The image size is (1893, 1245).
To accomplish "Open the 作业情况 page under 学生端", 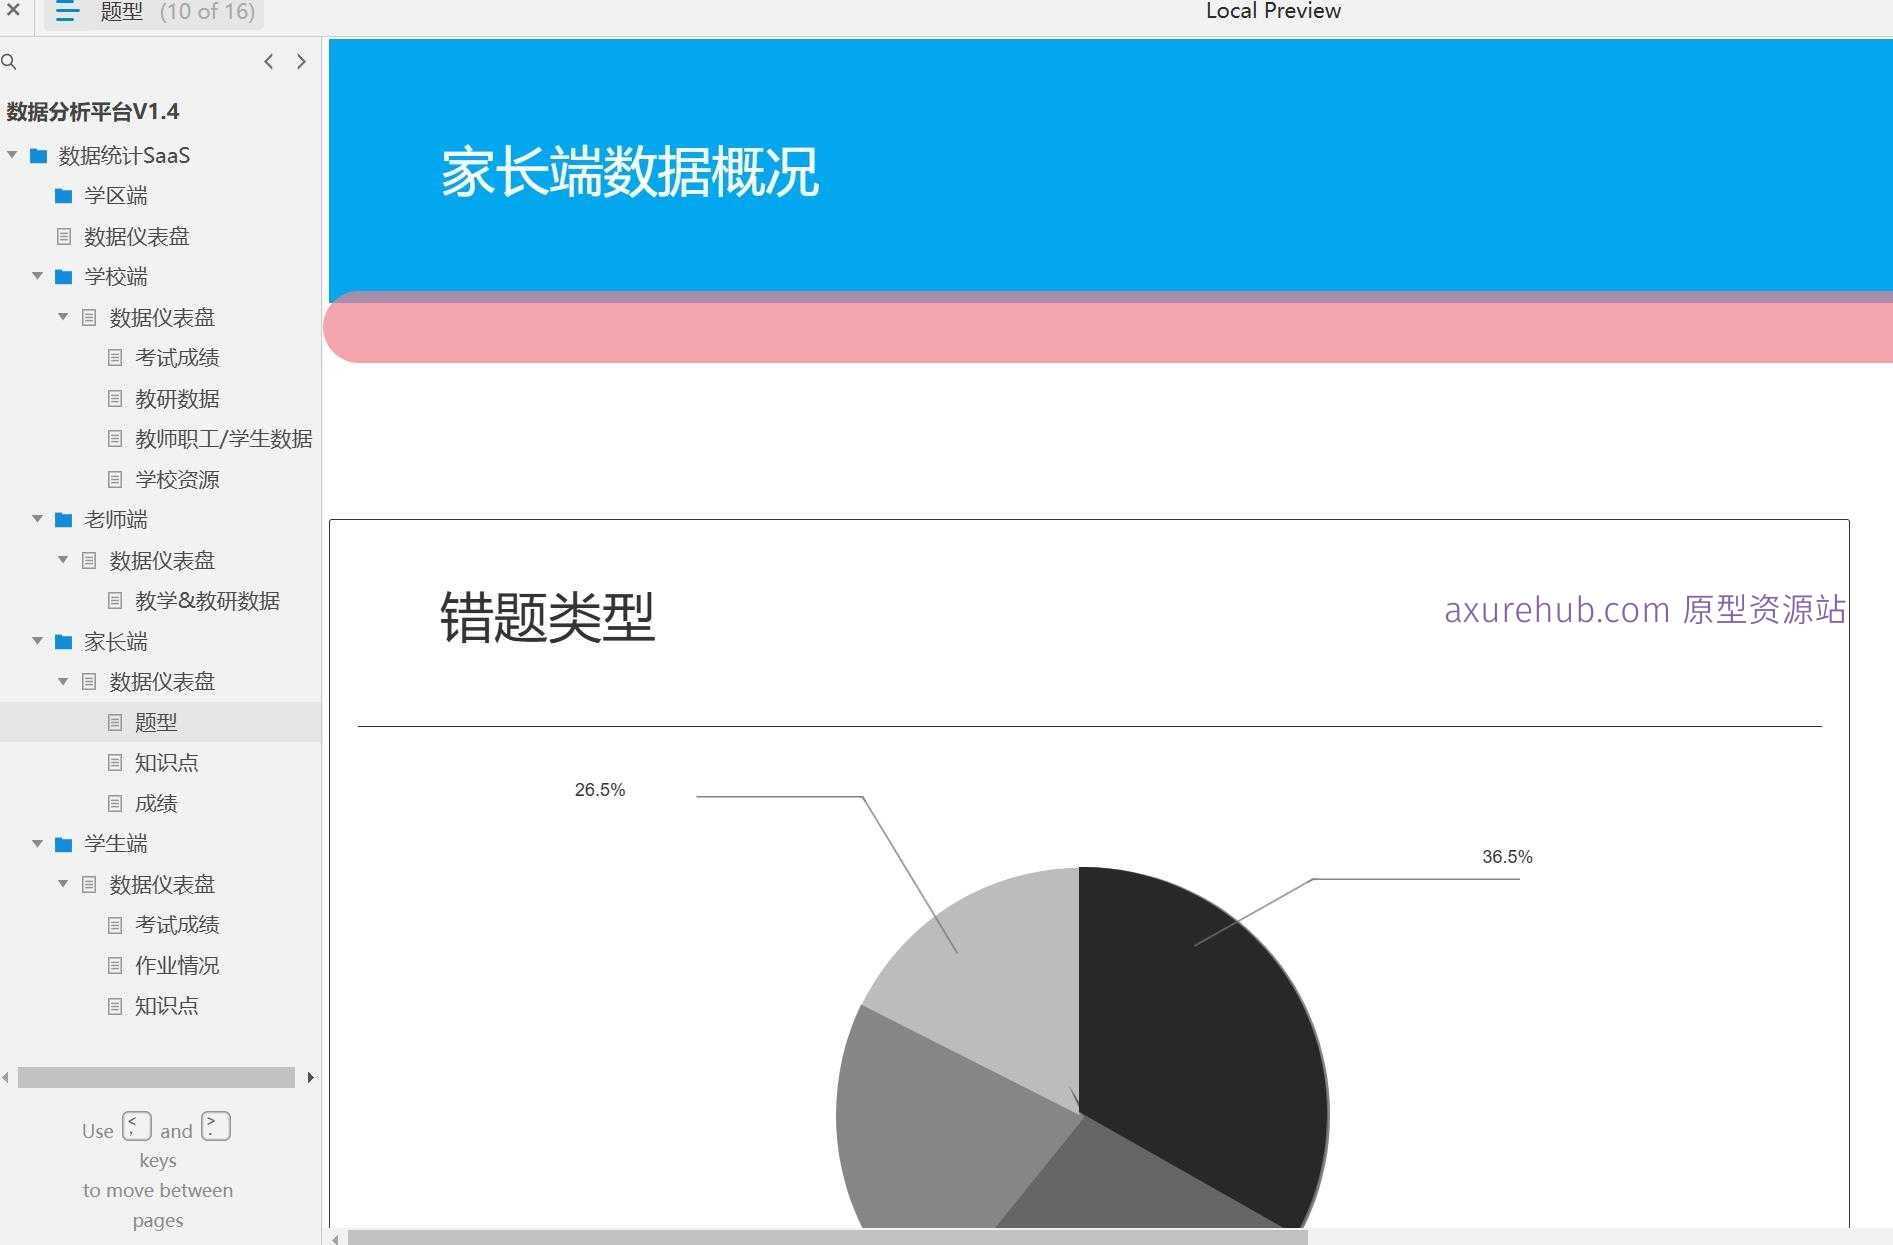I will pyautogui.click(x=178, y=965).
